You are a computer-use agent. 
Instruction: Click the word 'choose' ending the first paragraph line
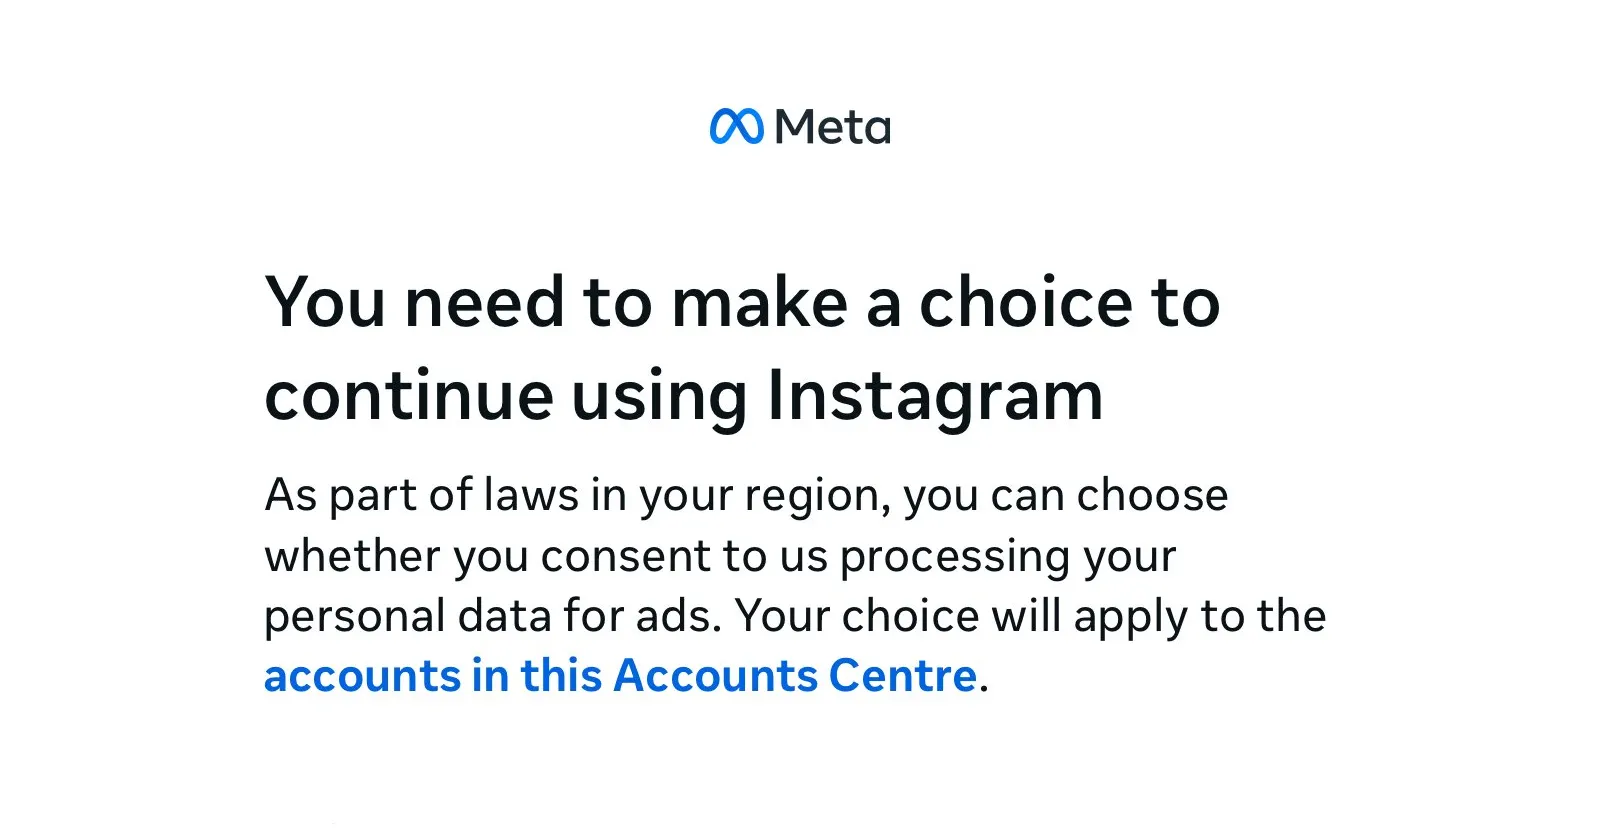pos(1152,495)
